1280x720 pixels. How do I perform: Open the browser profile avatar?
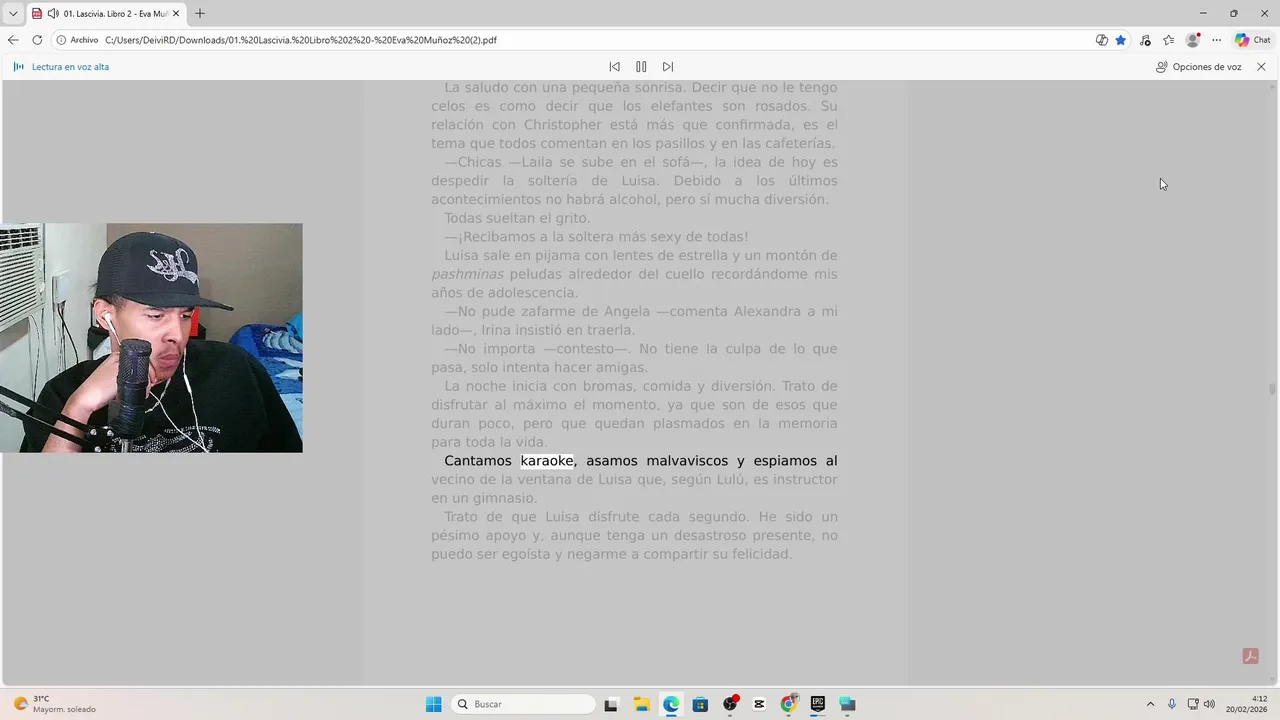1192,40
